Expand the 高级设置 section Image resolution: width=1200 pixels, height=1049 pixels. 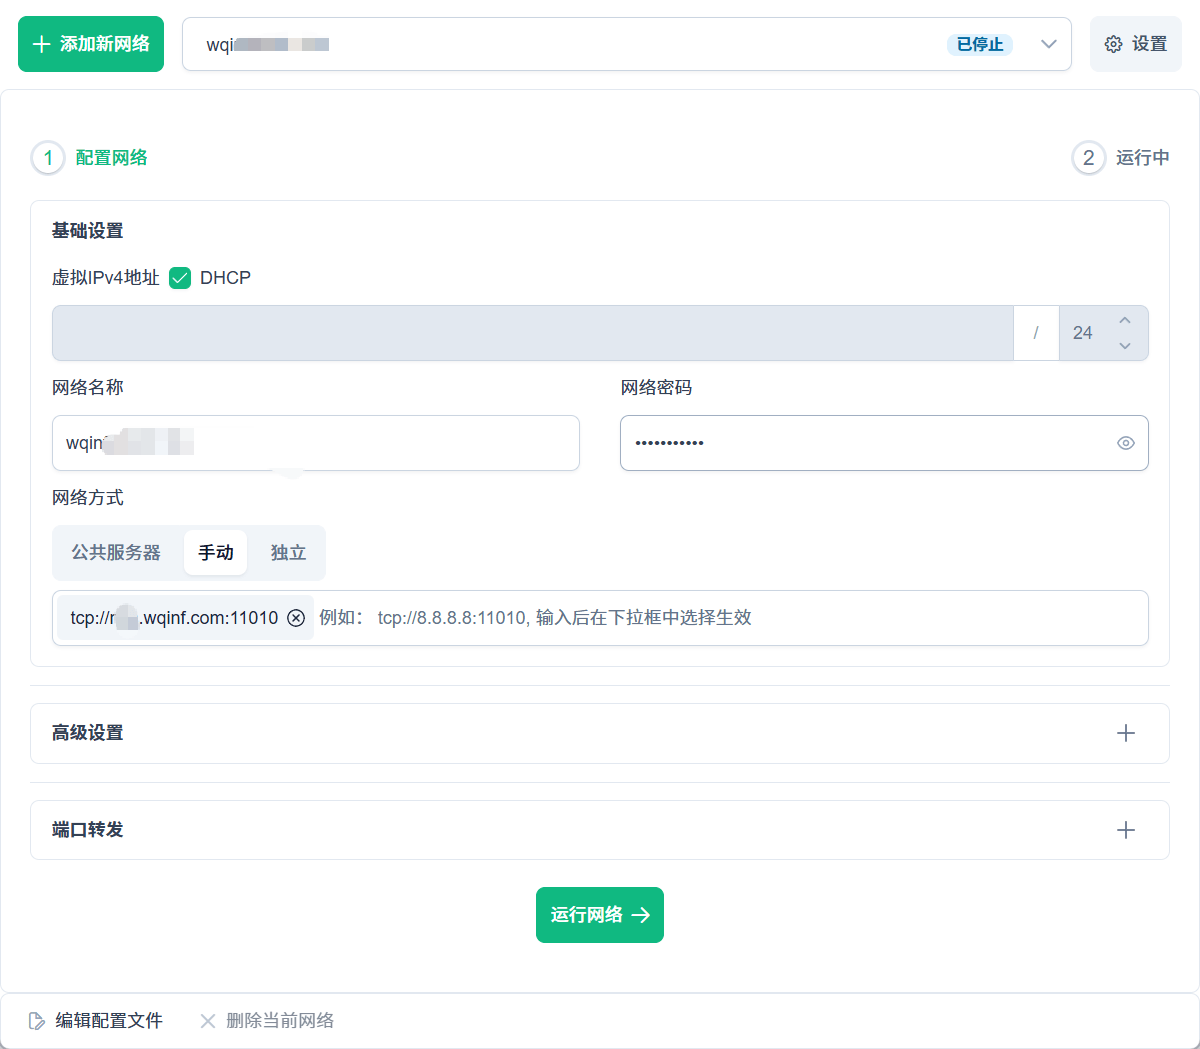[x=1125, y=733]
